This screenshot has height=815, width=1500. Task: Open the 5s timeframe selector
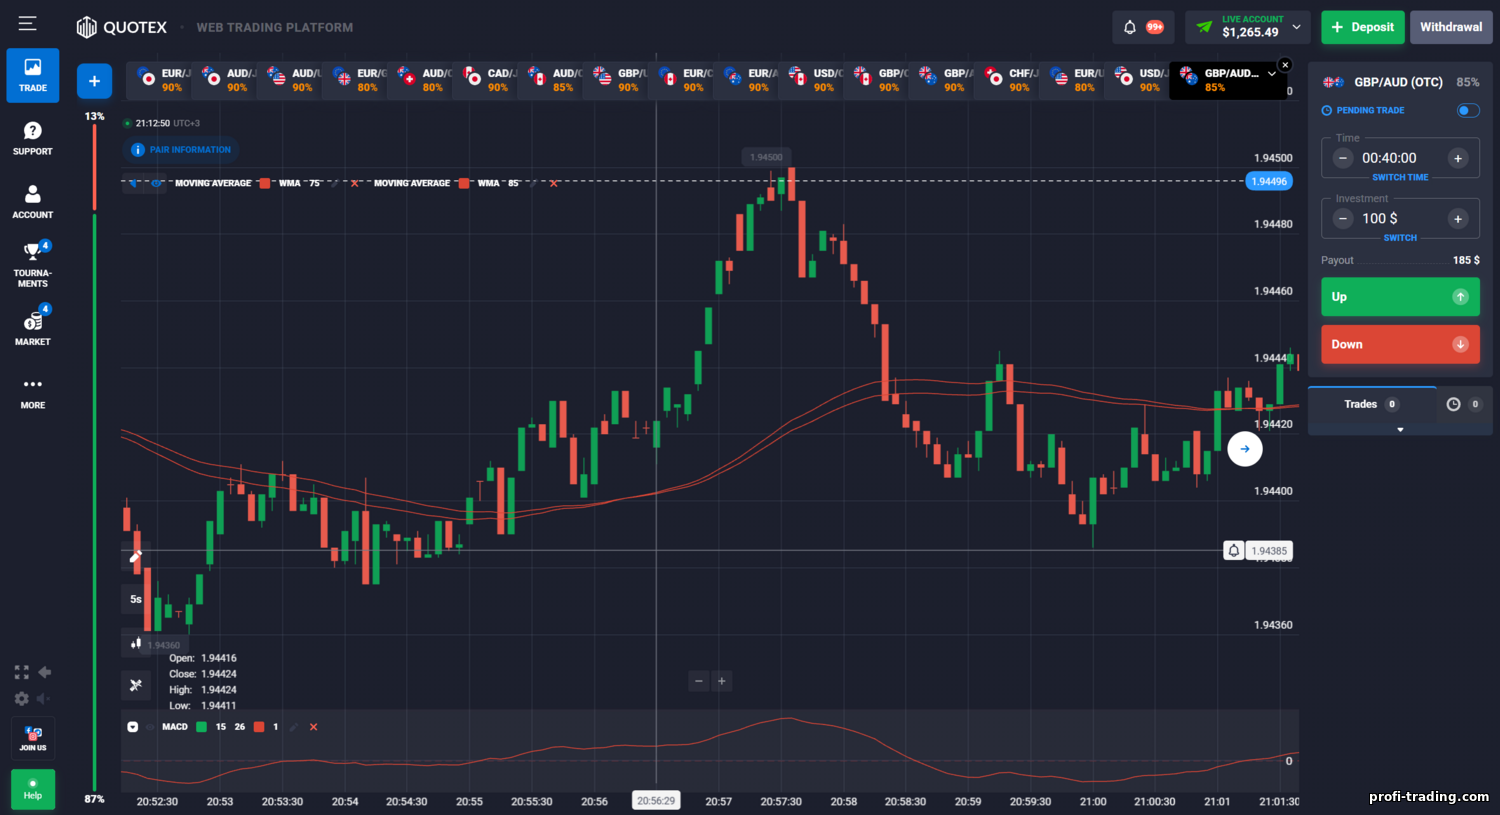(x=136, y=599)
